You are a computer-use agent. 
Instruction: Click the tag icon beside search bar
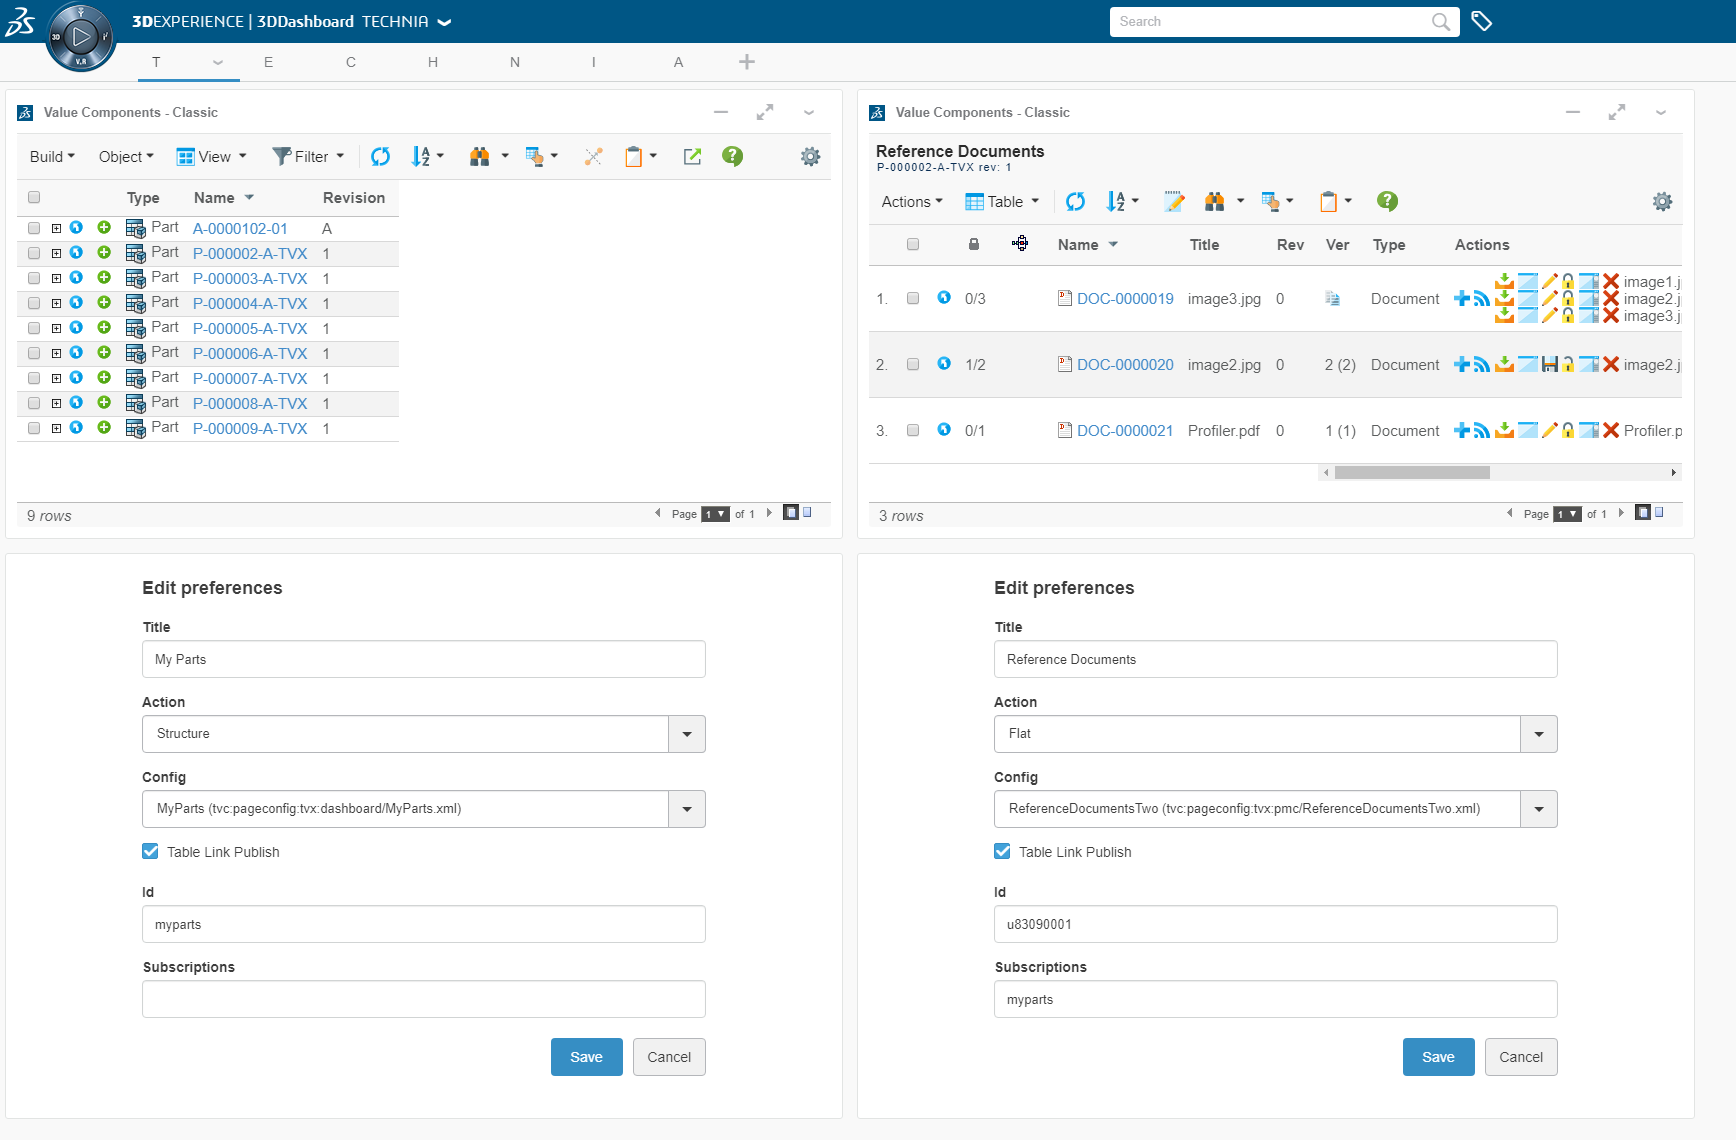1482,21
